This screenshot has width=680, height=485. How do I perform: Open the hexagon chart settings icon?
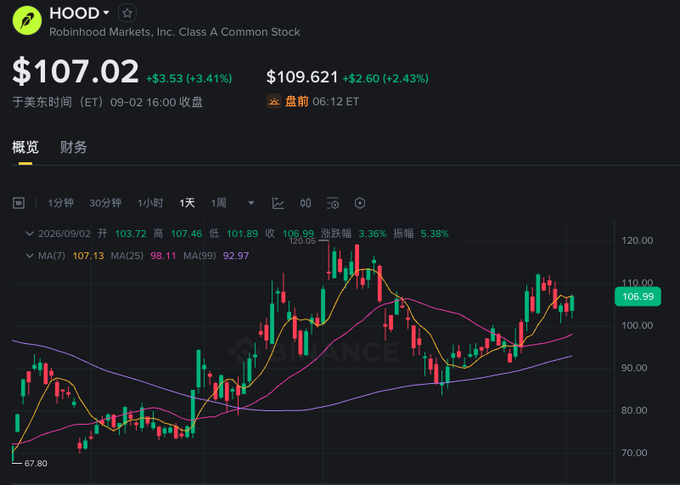(360, 203)
